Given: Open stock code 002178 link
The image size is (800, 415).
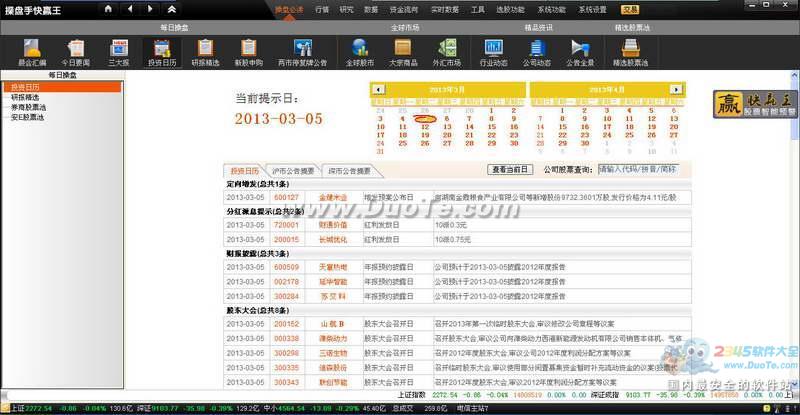Looking at the screenshot, I should click(286, 282).
